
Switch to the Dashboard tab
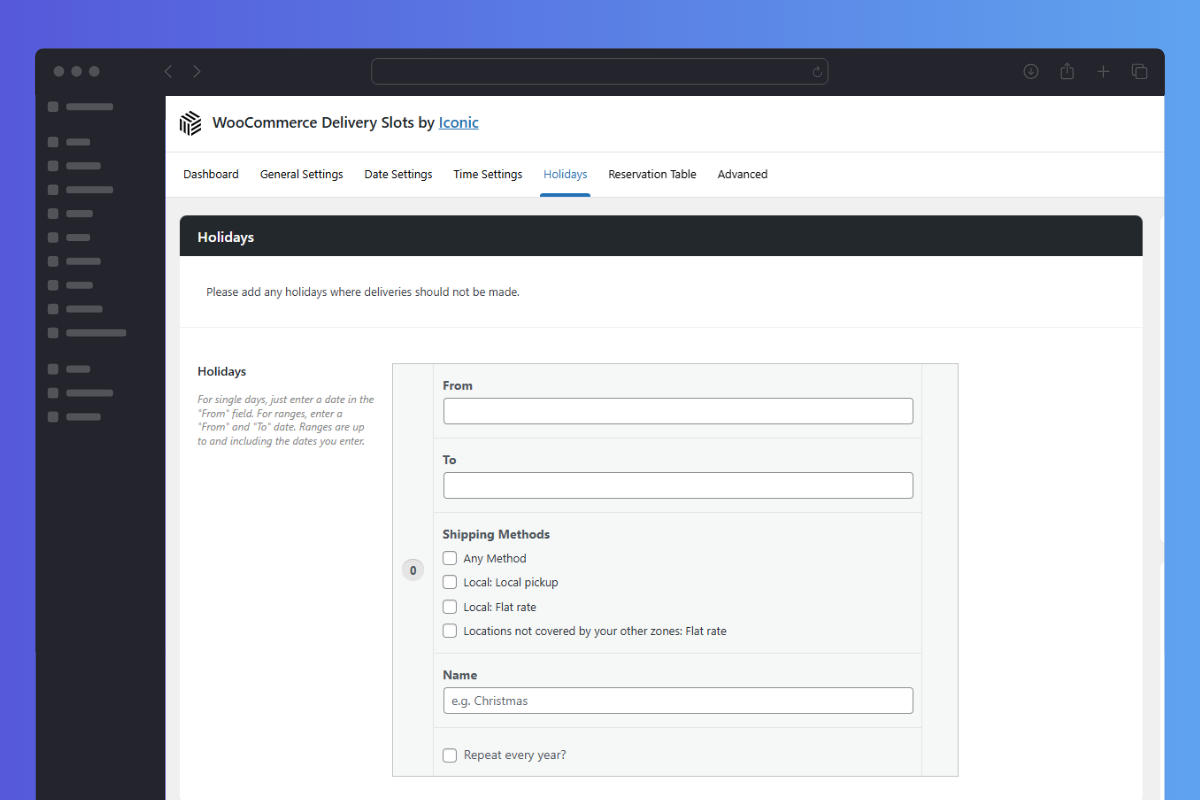click(x=210, y=174)
